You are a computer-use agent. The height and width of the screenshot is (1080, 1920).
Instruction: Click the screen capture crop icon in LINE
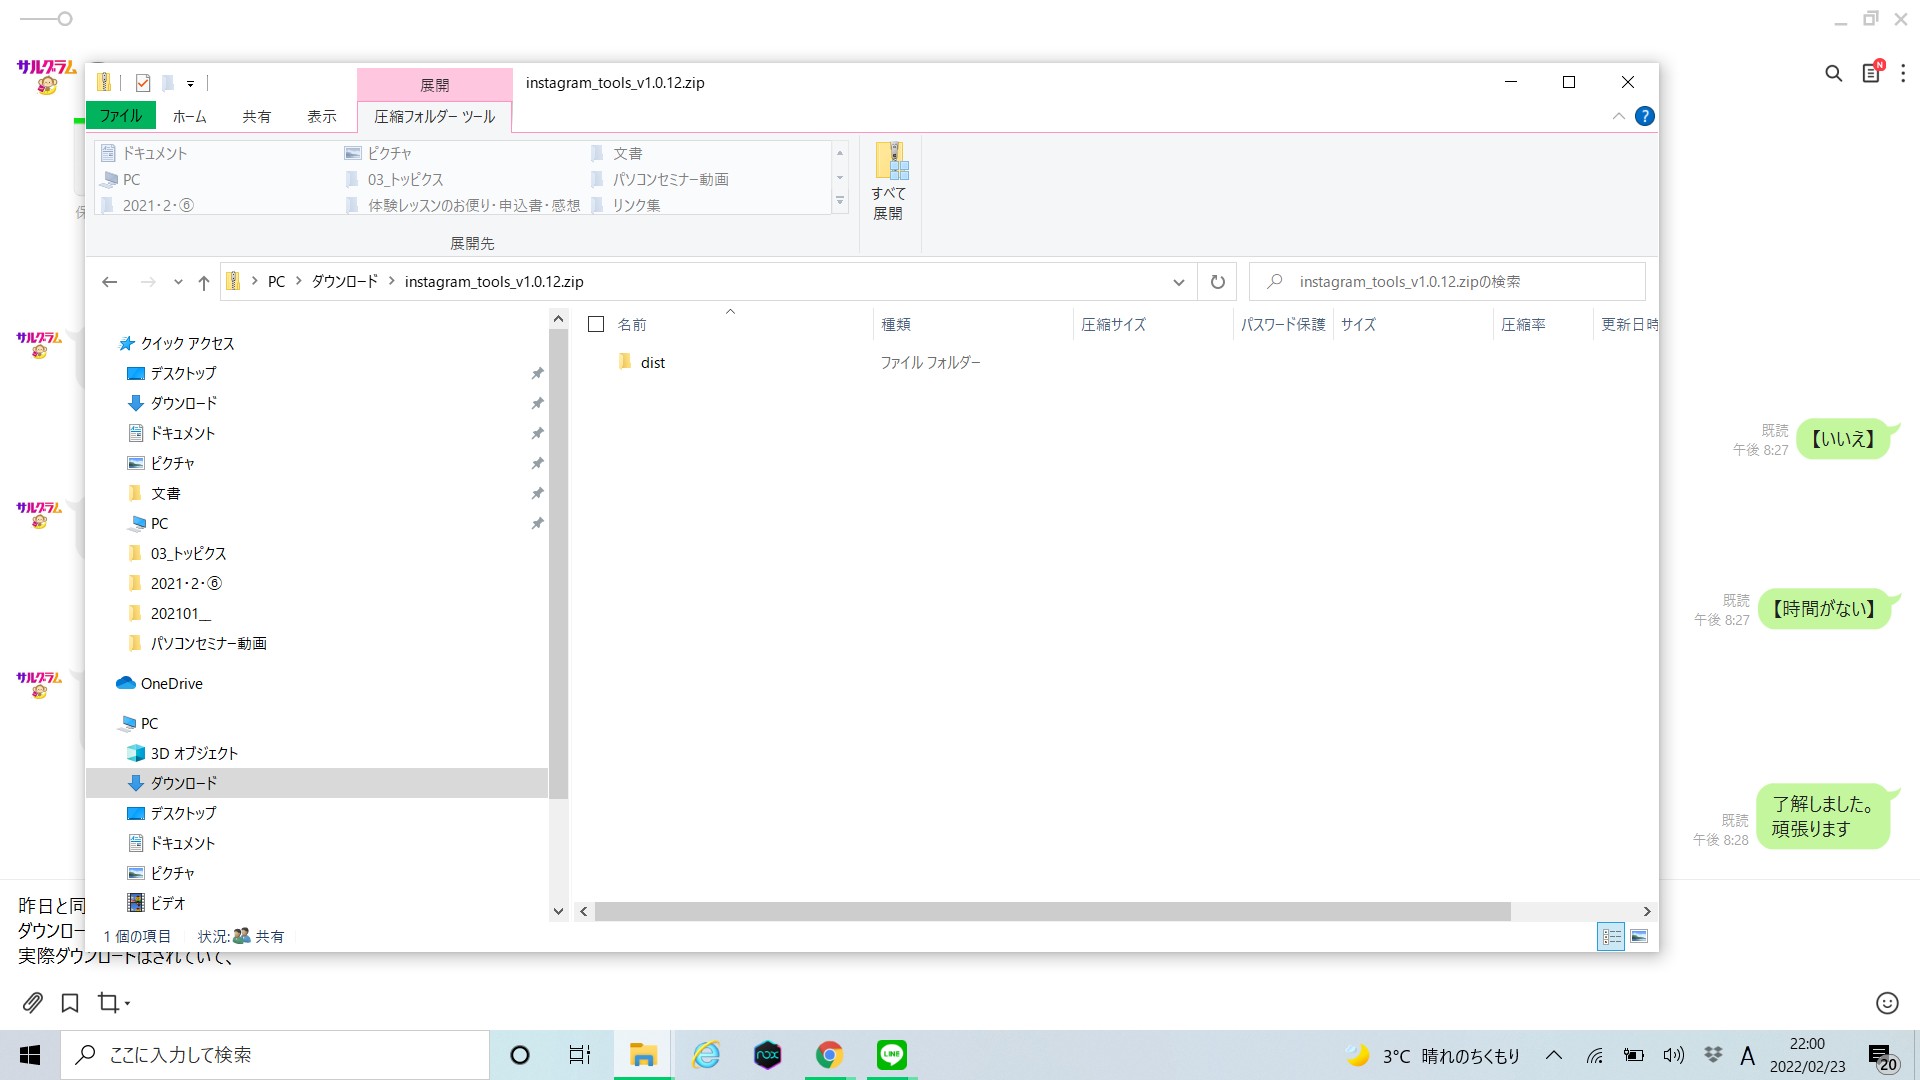[107, 1002]
